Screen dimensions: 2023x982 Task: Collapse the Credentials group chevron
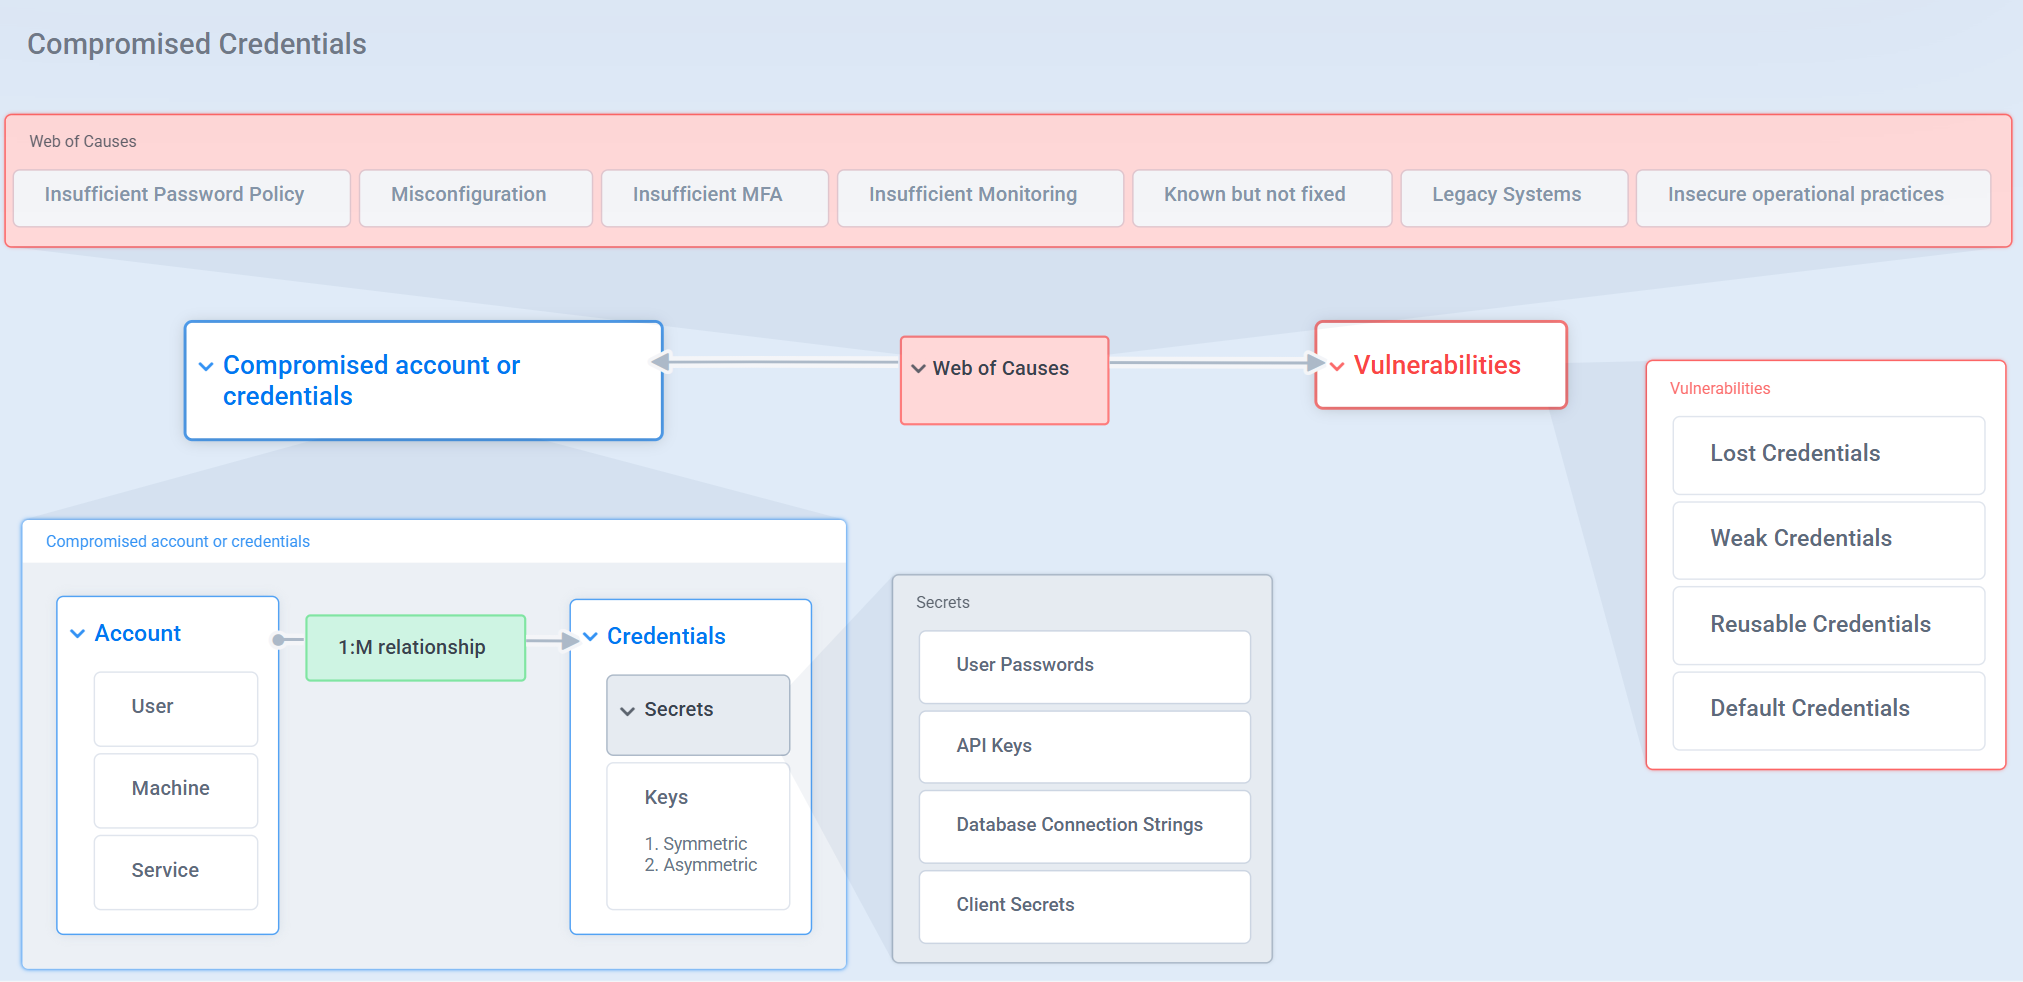point(591,637)
